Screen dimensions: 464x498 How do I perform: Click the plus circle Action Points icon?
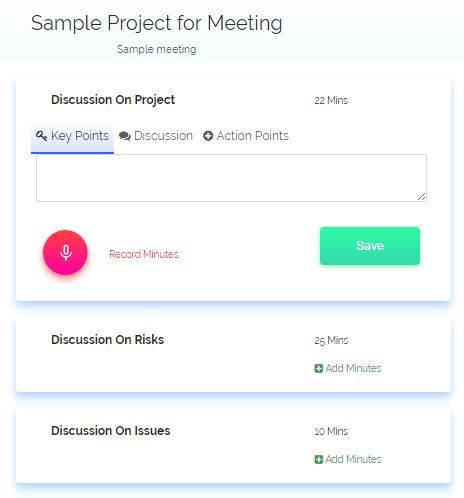pos(208,136)
